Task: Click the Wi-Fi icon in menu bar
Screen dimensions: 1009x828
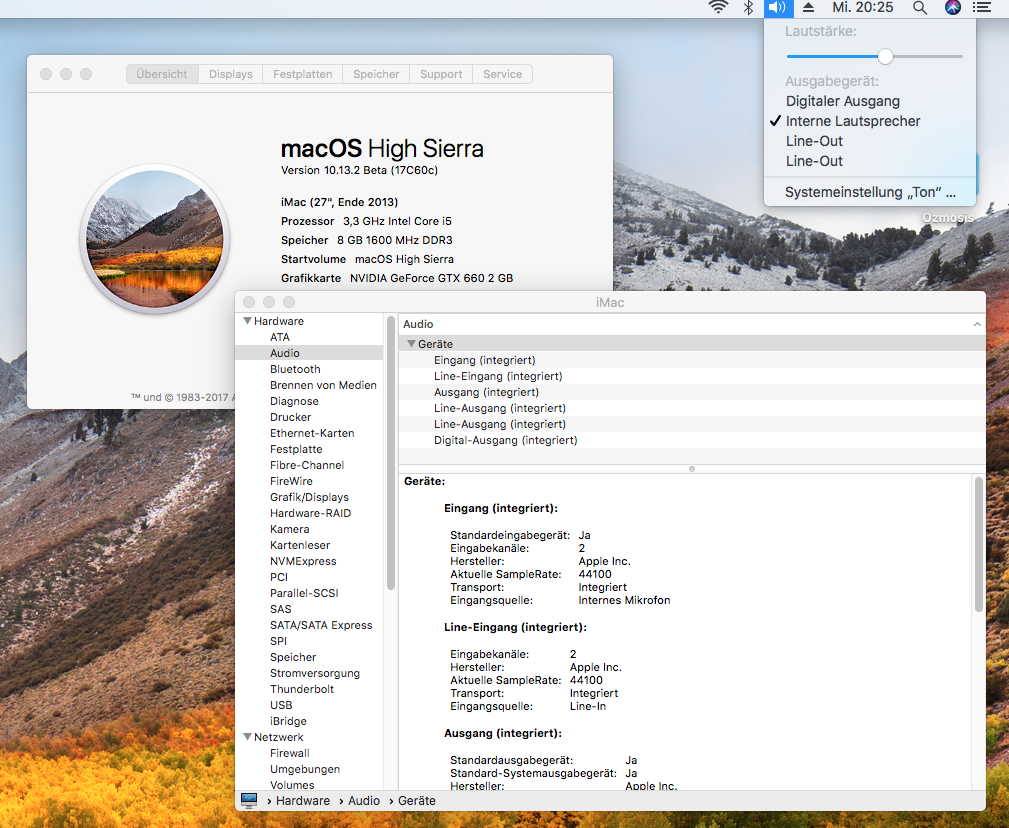Action: pyautogui.click(x=717, y=7)
